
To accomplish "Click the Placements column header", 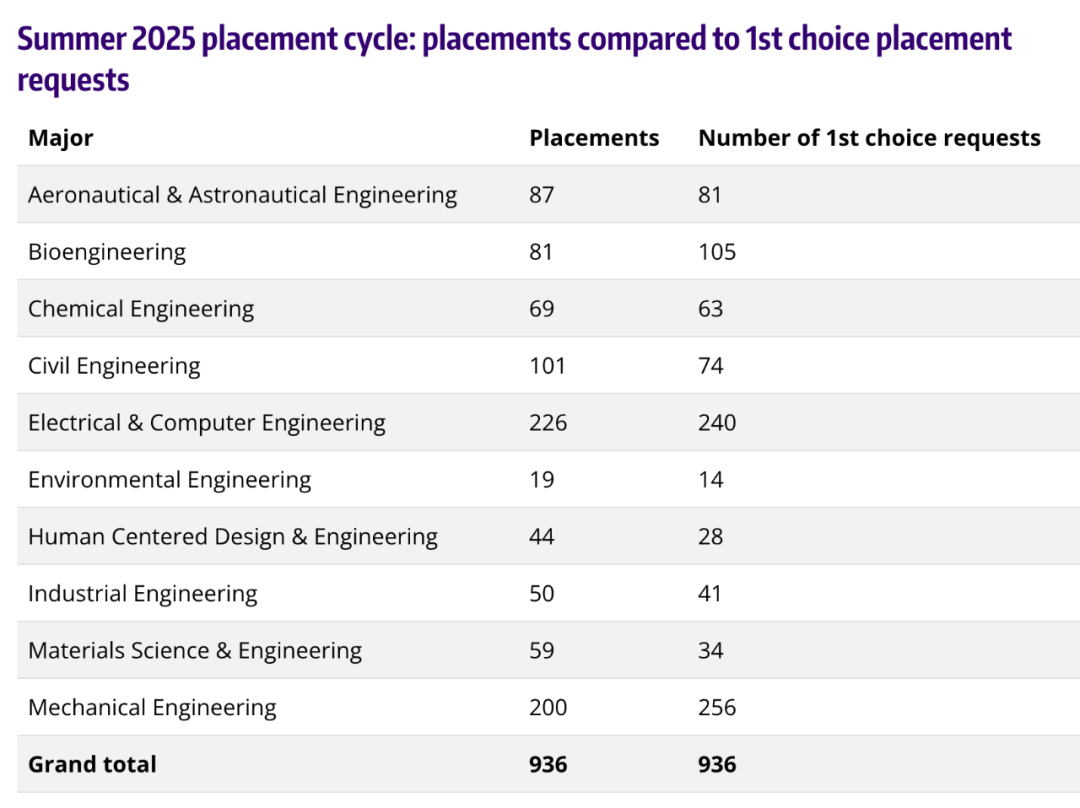I will click(x=594, y=138).
